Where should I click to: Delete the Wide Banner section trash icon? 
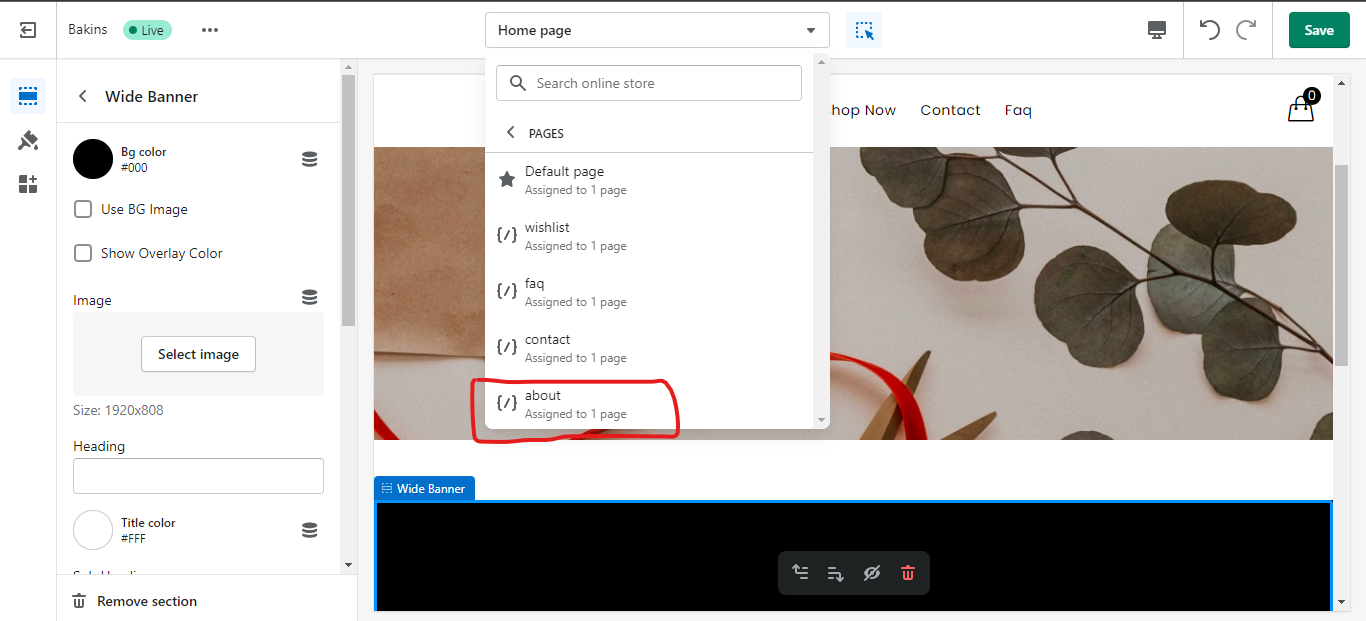pos(908,573)
